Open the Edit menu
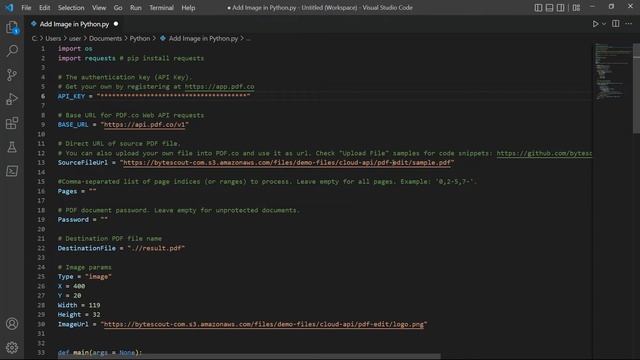The height and width of the screenshot is (360, 640). coord(44,8)
